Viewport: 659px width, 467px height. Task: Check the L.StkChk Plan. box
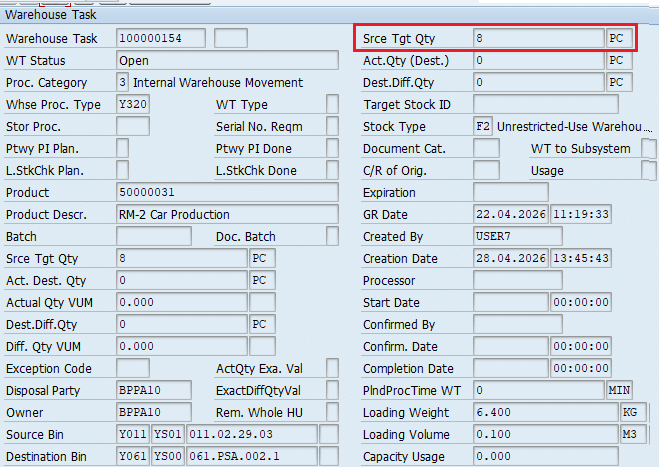[x=123, y=170]
